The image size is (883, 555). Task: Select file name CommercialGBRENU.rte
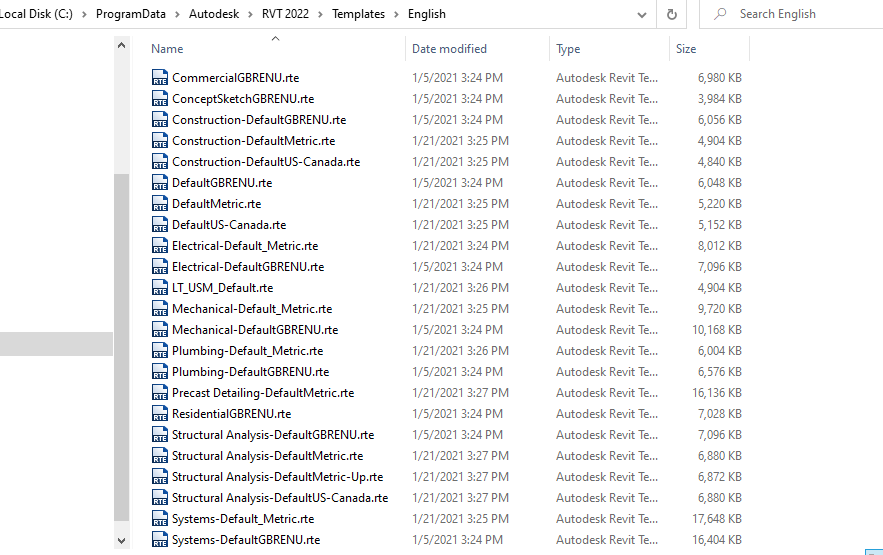pos(235,78)
